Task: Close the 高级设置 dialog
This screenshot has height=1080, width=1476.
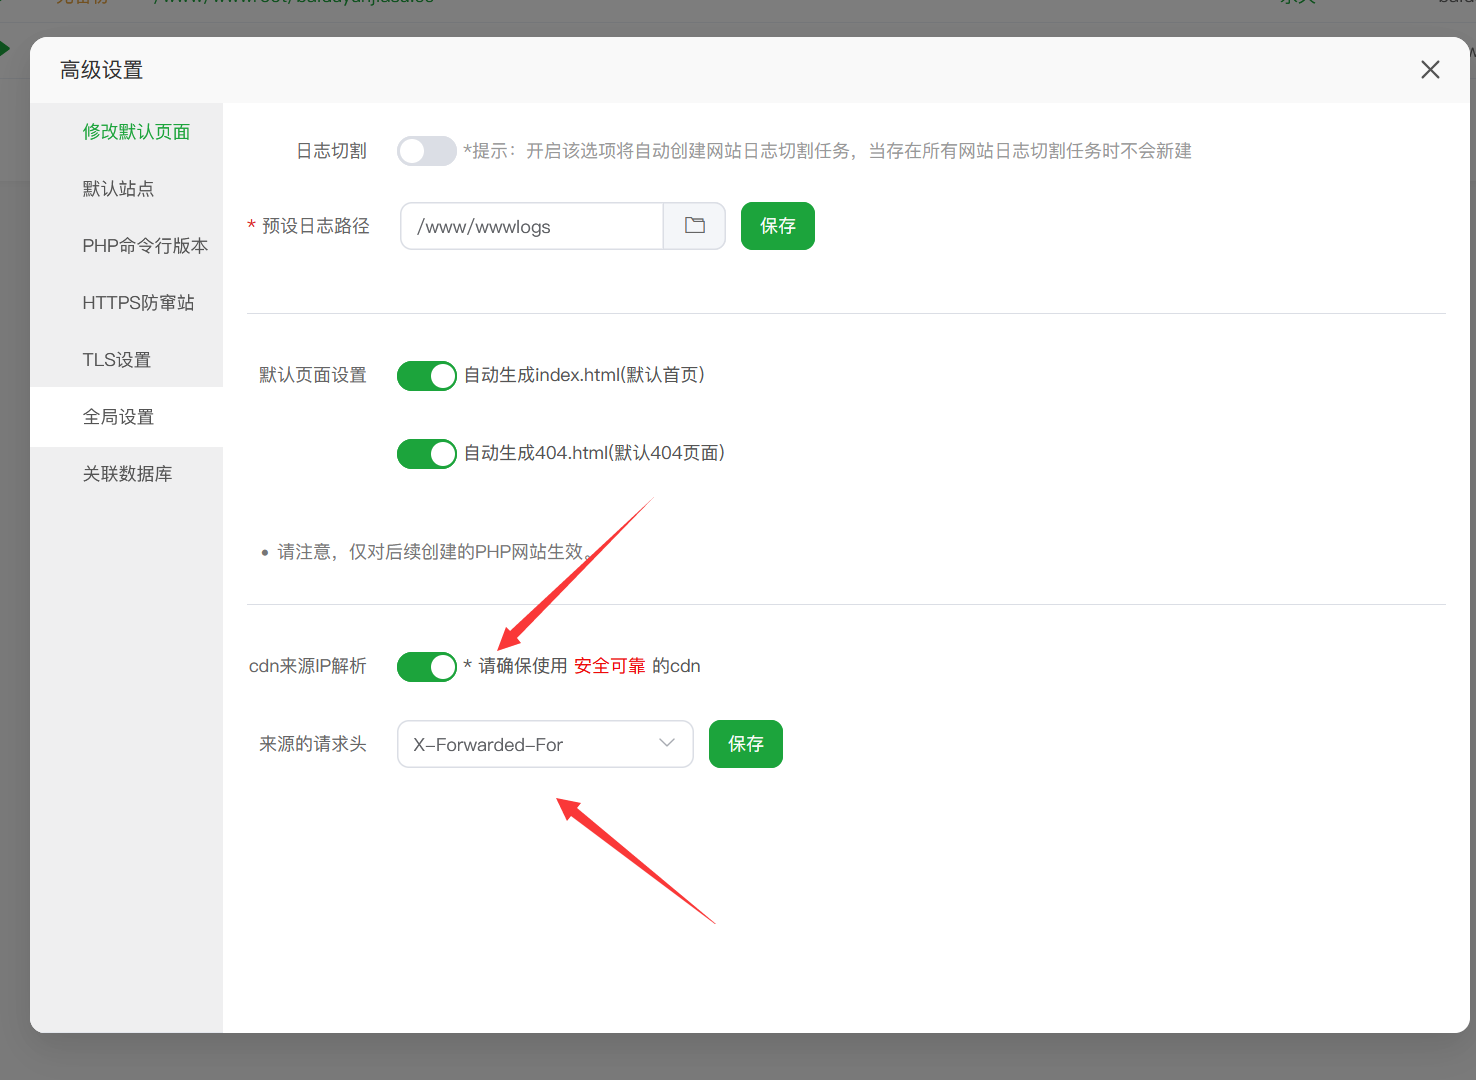Action: pos(1430,69)
